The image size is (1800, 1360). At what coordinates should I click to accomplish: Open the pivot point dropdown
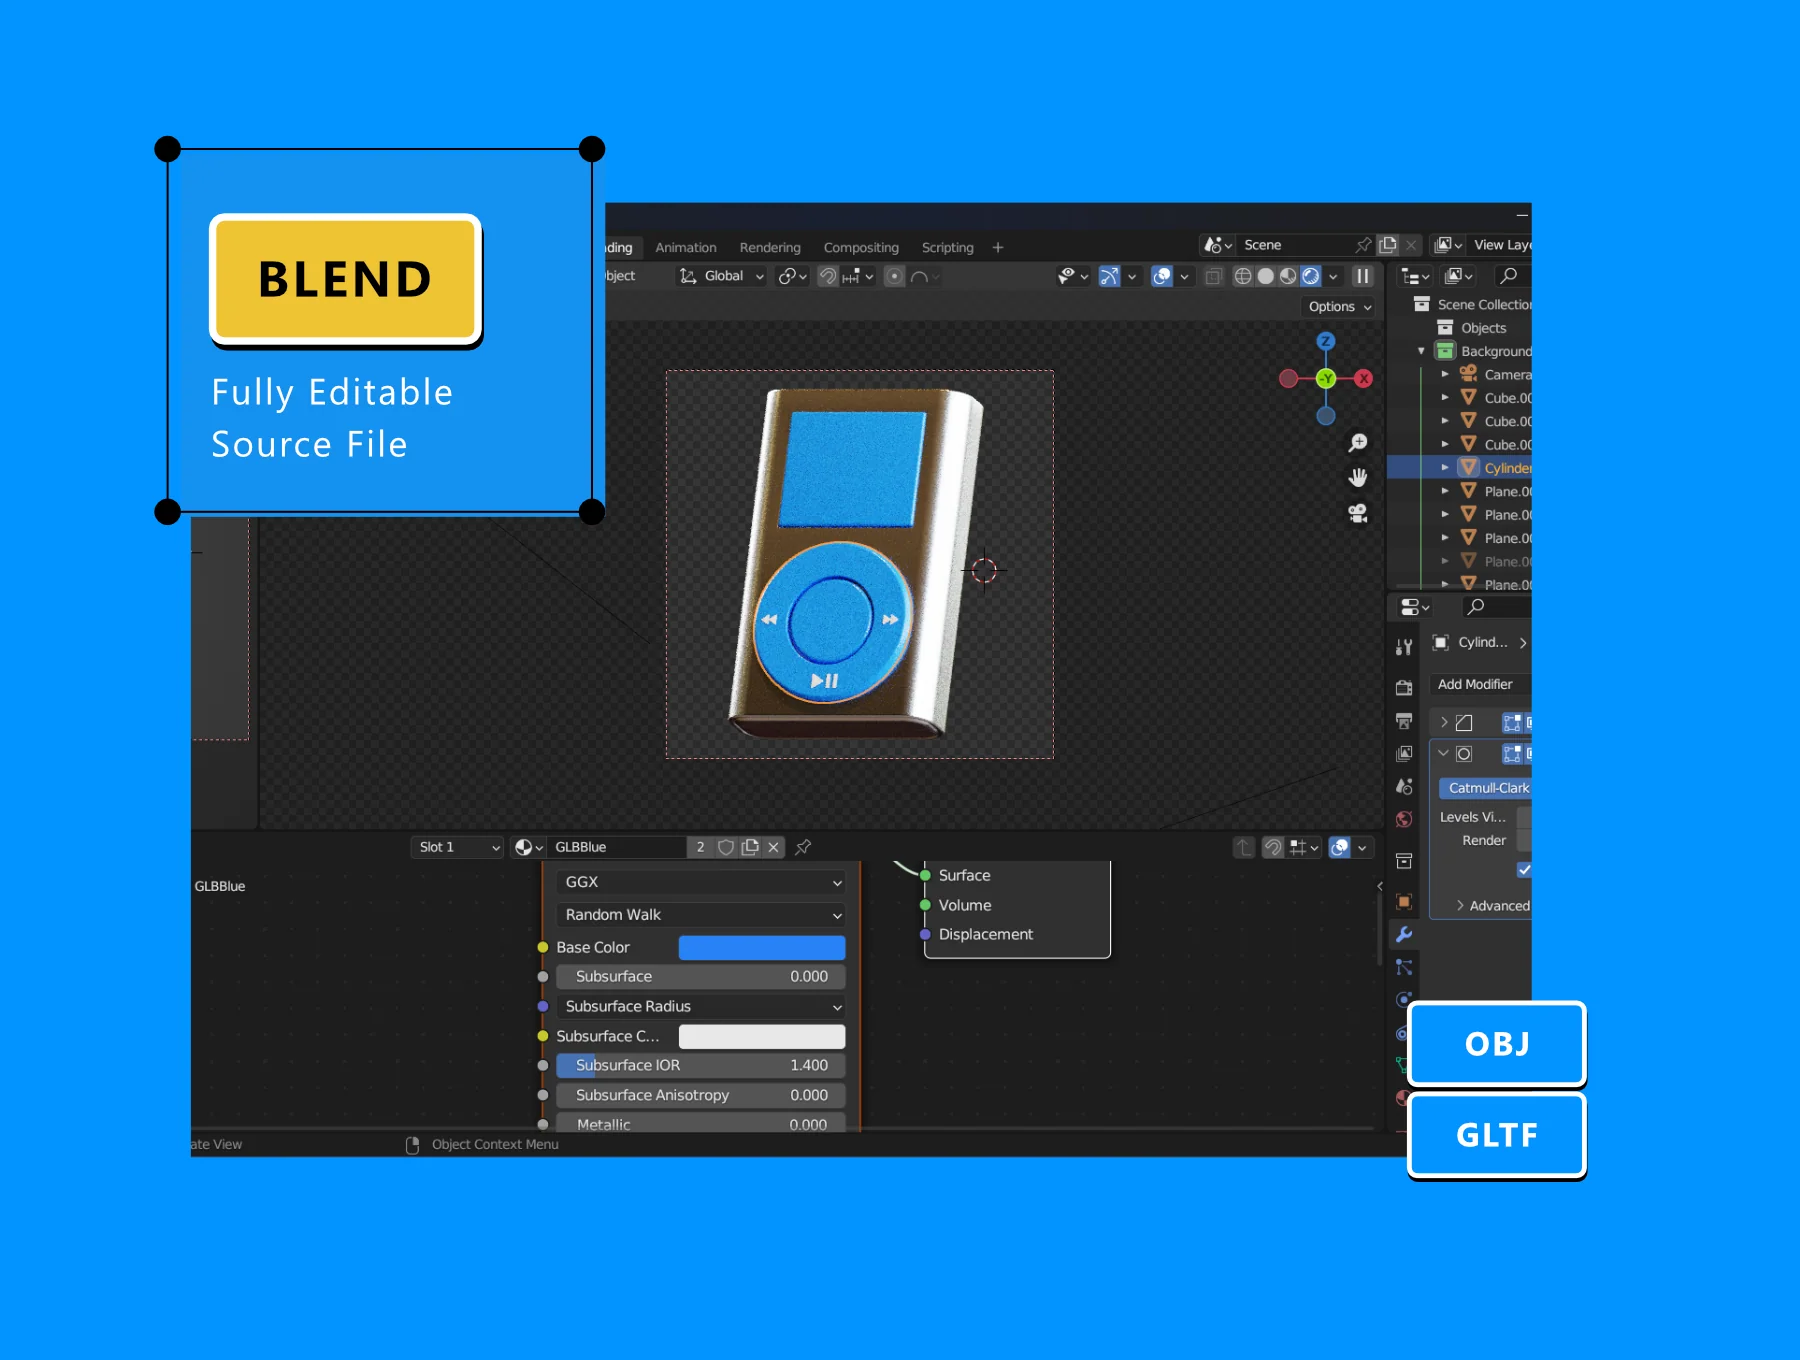tap(792, 276)
